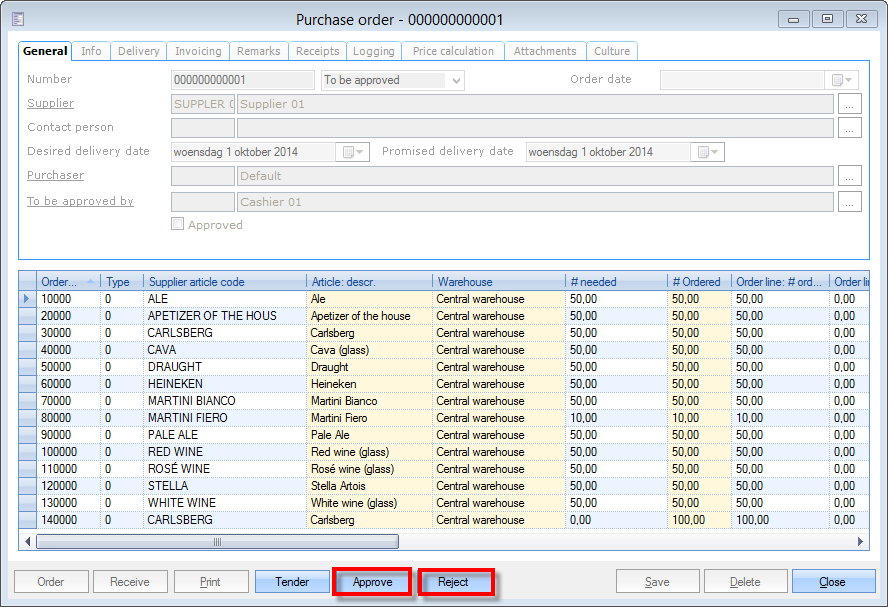This screenshot has width=888, height=607.
Task: Open supplier lookup with ellipsis button
Action: click(849, 104)
